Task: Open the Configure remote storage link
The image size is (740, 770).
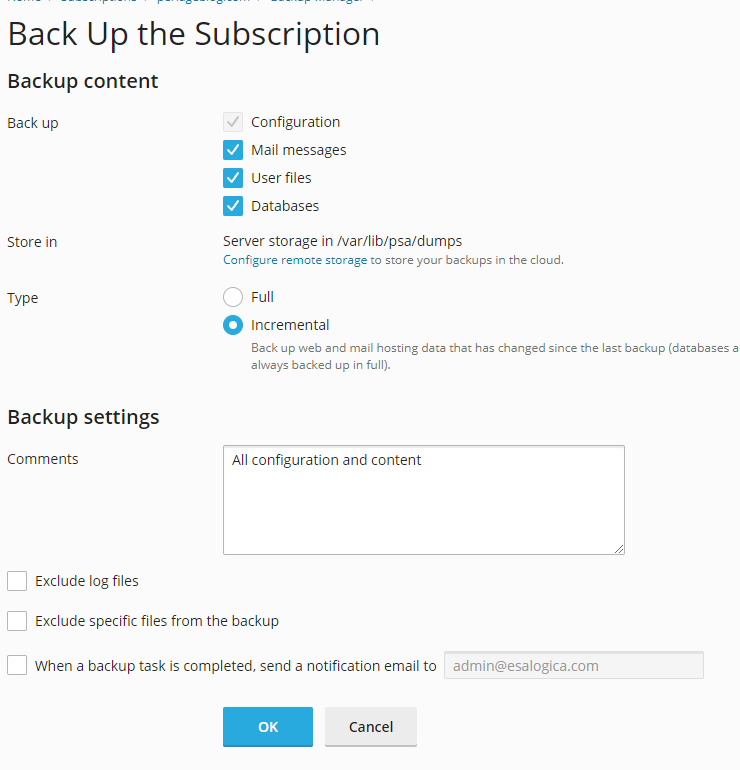Action: click(x=294, y=260)
